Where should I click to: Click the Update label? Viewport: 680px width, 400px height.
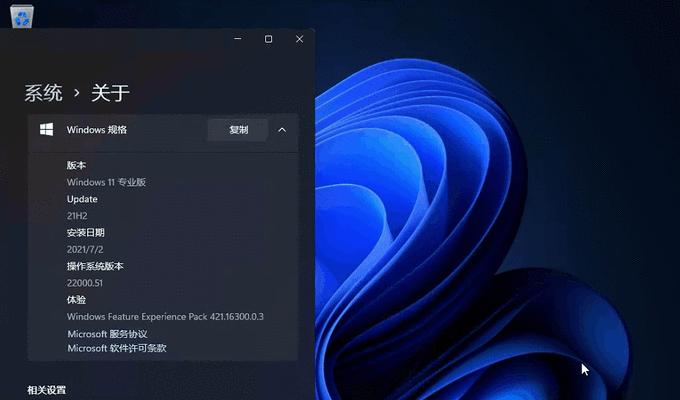tap(82, 199)
